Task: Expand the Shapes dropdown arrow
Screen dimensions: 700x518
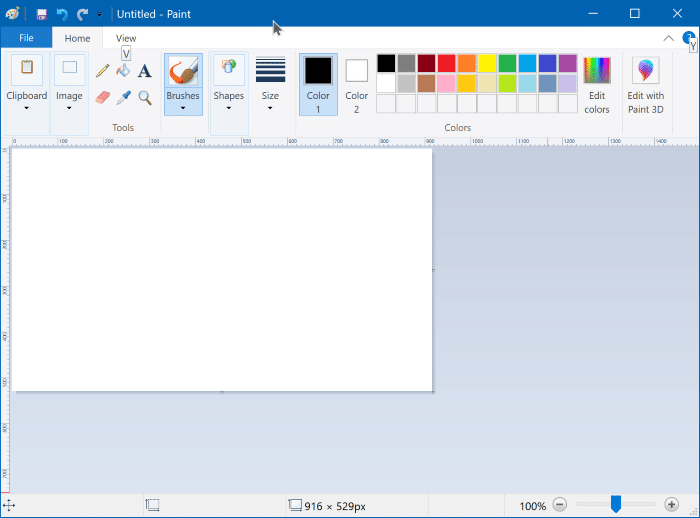Action: [x=229, y=108]
